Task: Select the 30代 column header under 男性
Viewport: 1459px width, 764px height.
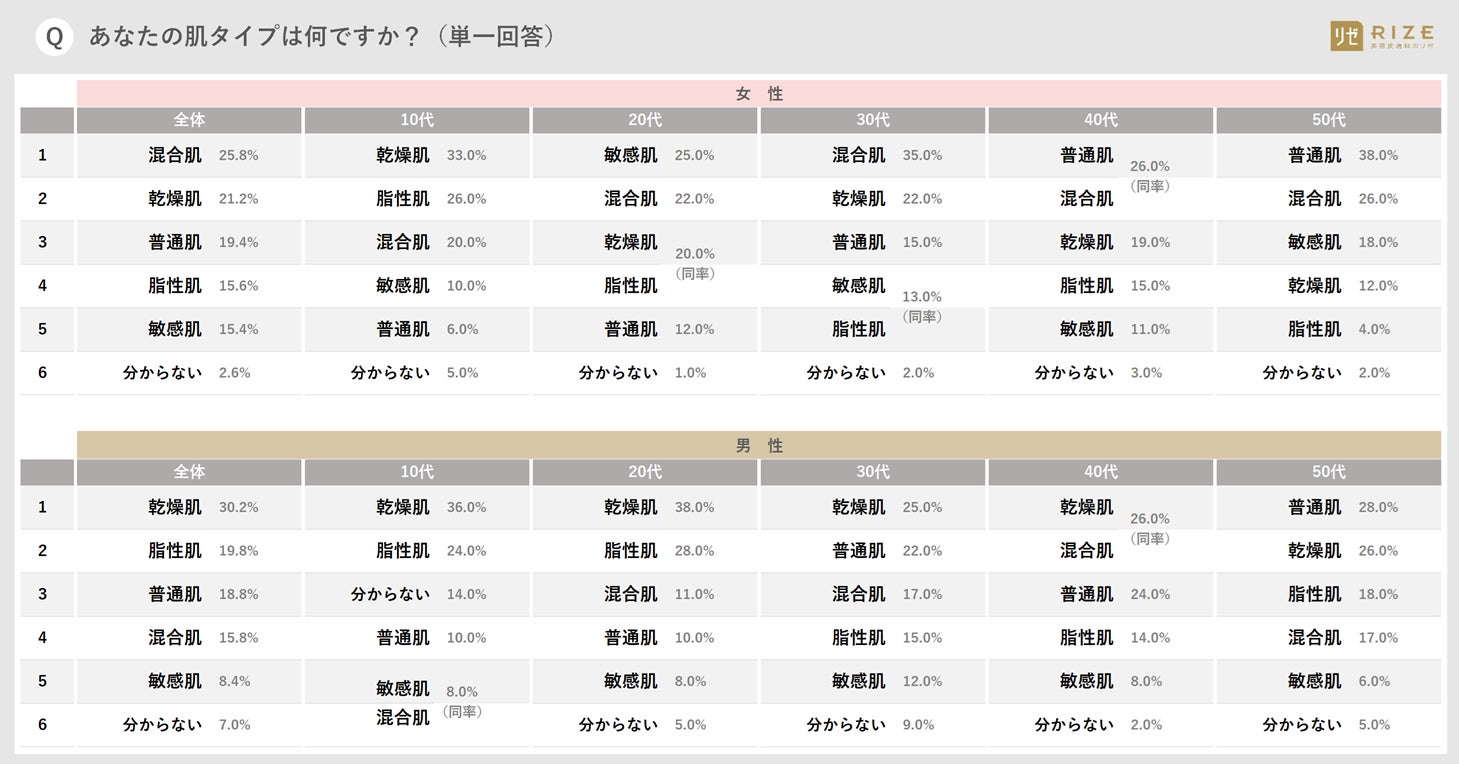Action: [x=872, y=472]
